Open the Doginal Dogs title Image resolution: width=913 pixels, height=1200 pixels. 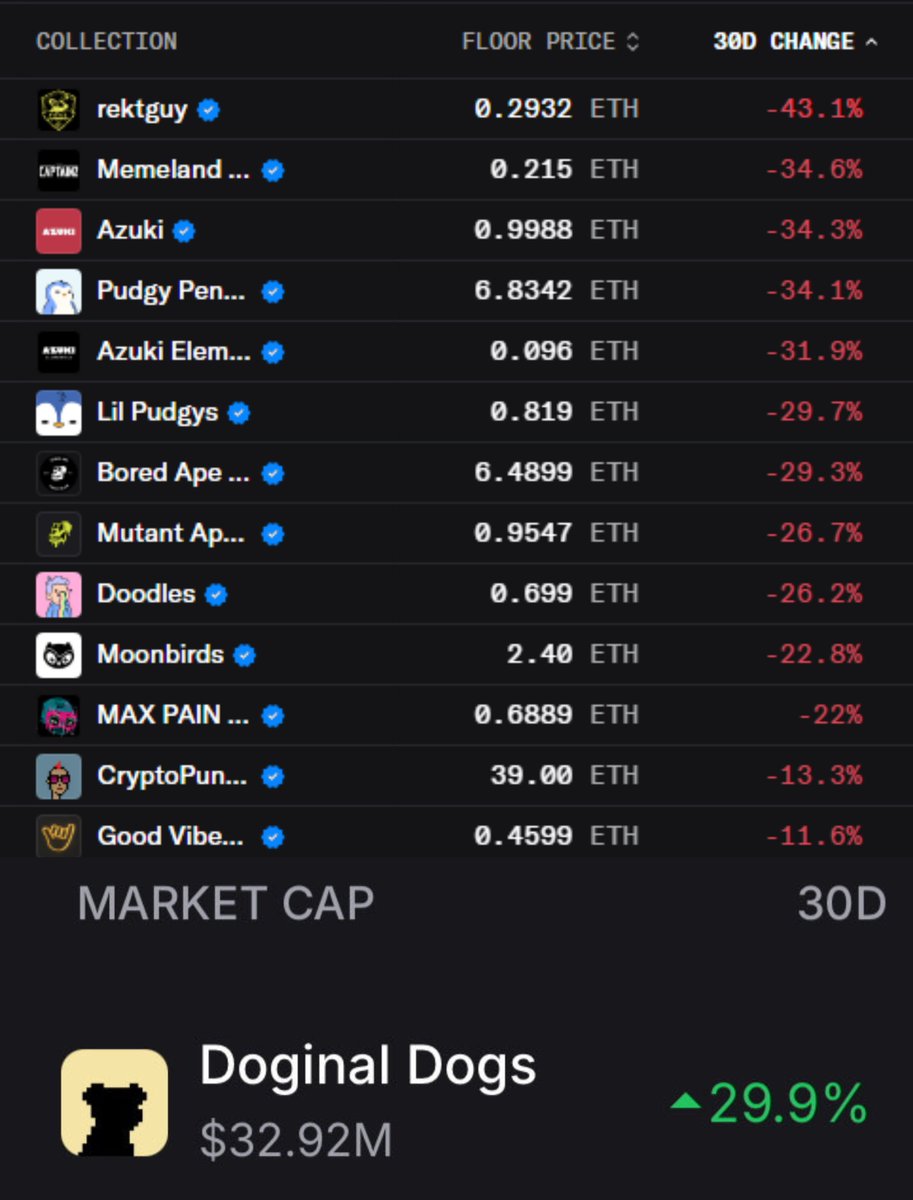367,1066
